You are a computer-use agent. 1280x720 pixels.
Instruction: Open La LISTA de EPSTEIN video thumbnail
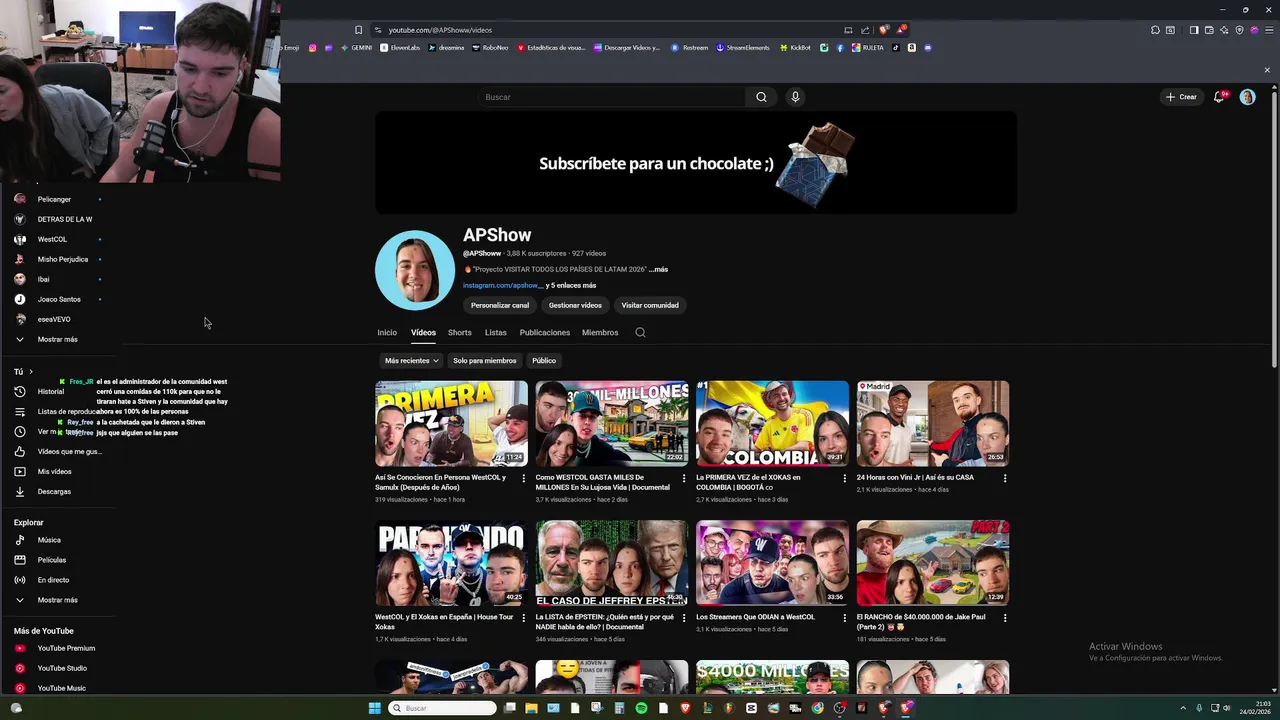click(612, 563)
